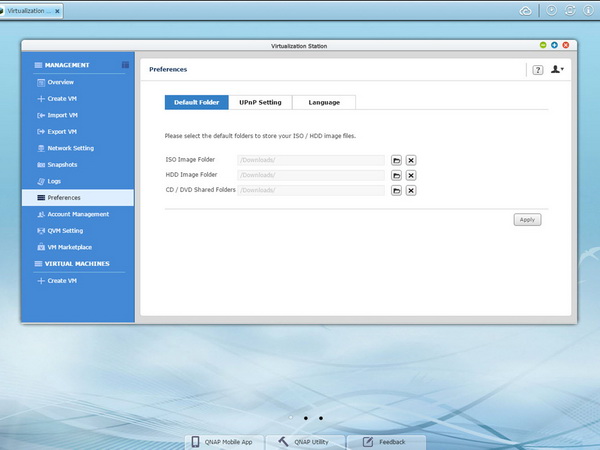Screen dimensions: 600x450
Task: Close the Virtualization taskbar tab
Action: click(x=57, y=11)
